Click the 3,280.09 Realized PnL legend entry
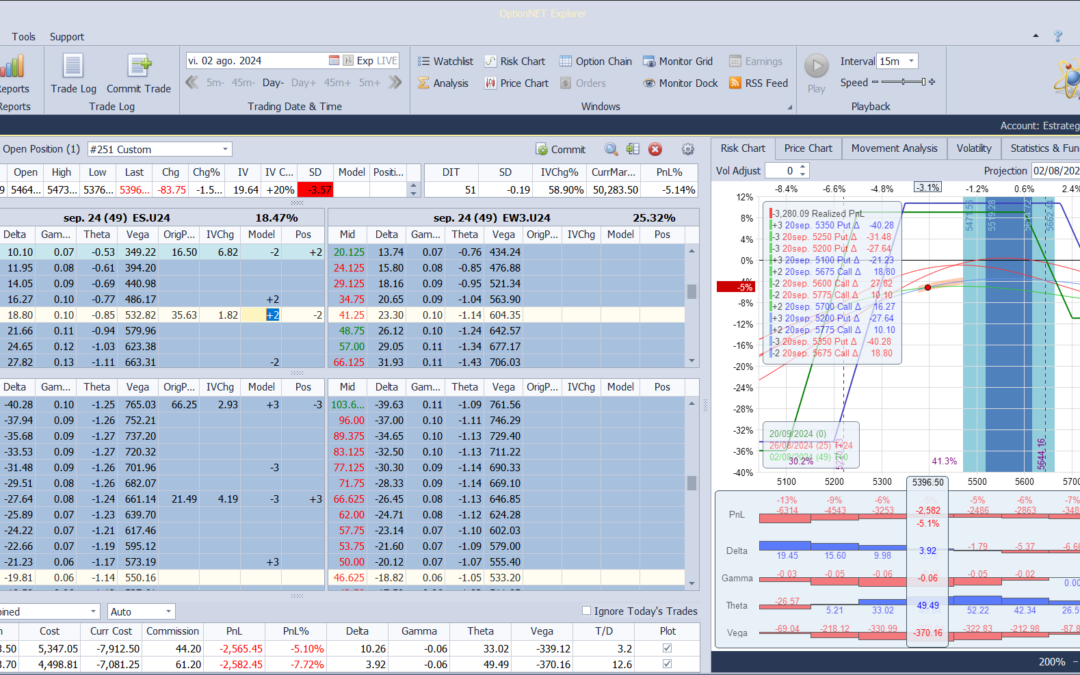Viewport: 1080px width, 675px height. pyautogui.click(x=818, y=214)
